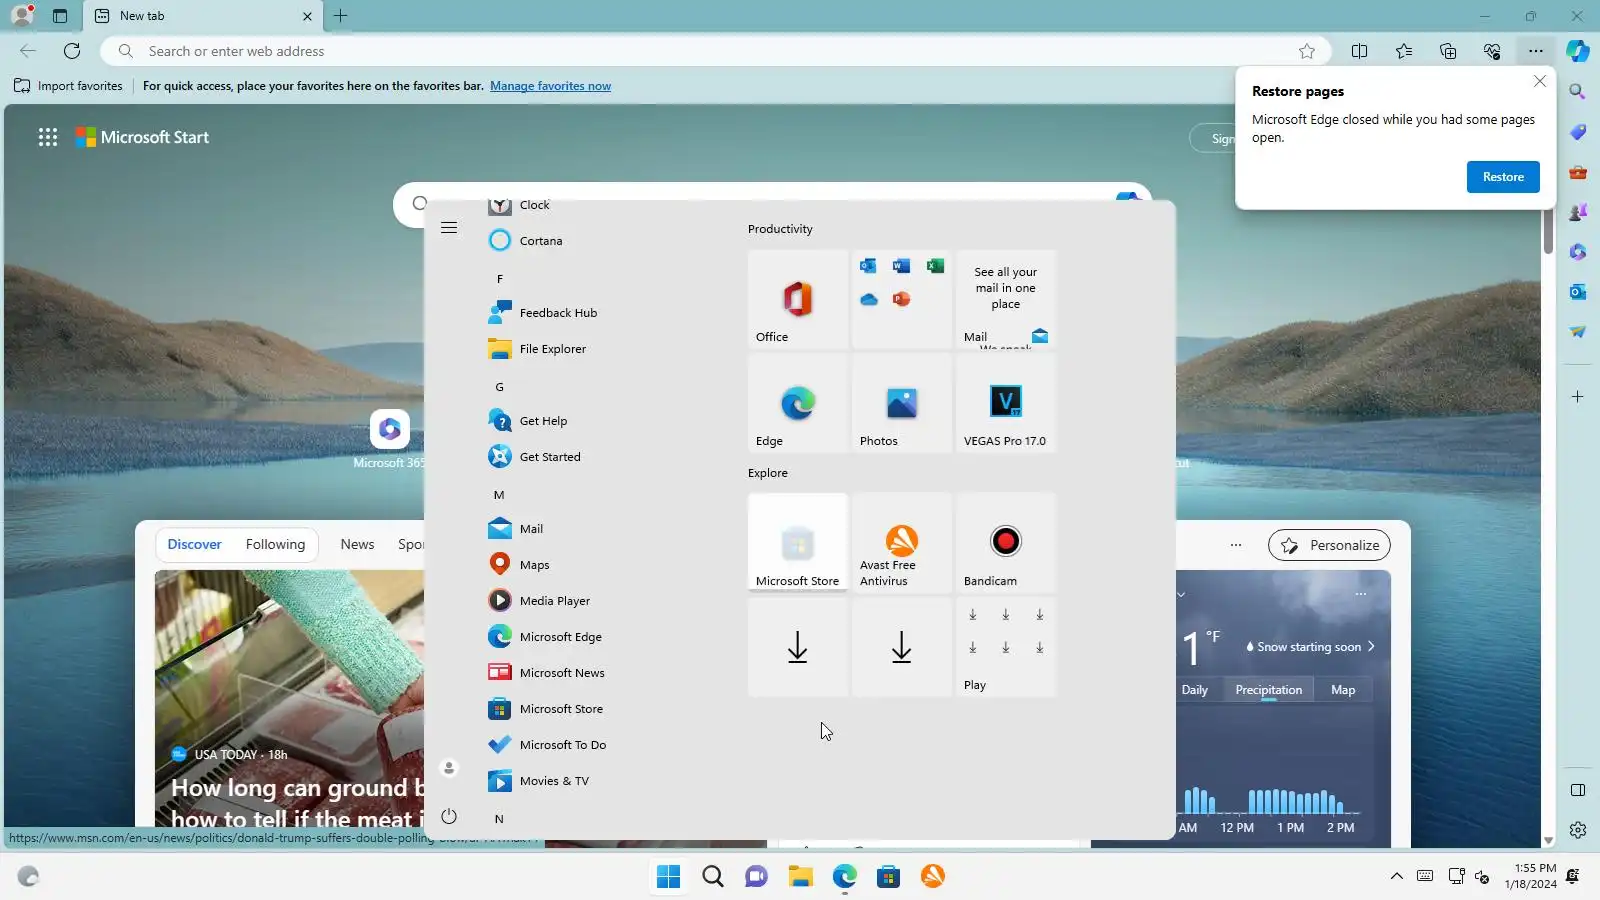Jump to letter M in app list

point(499,495)
